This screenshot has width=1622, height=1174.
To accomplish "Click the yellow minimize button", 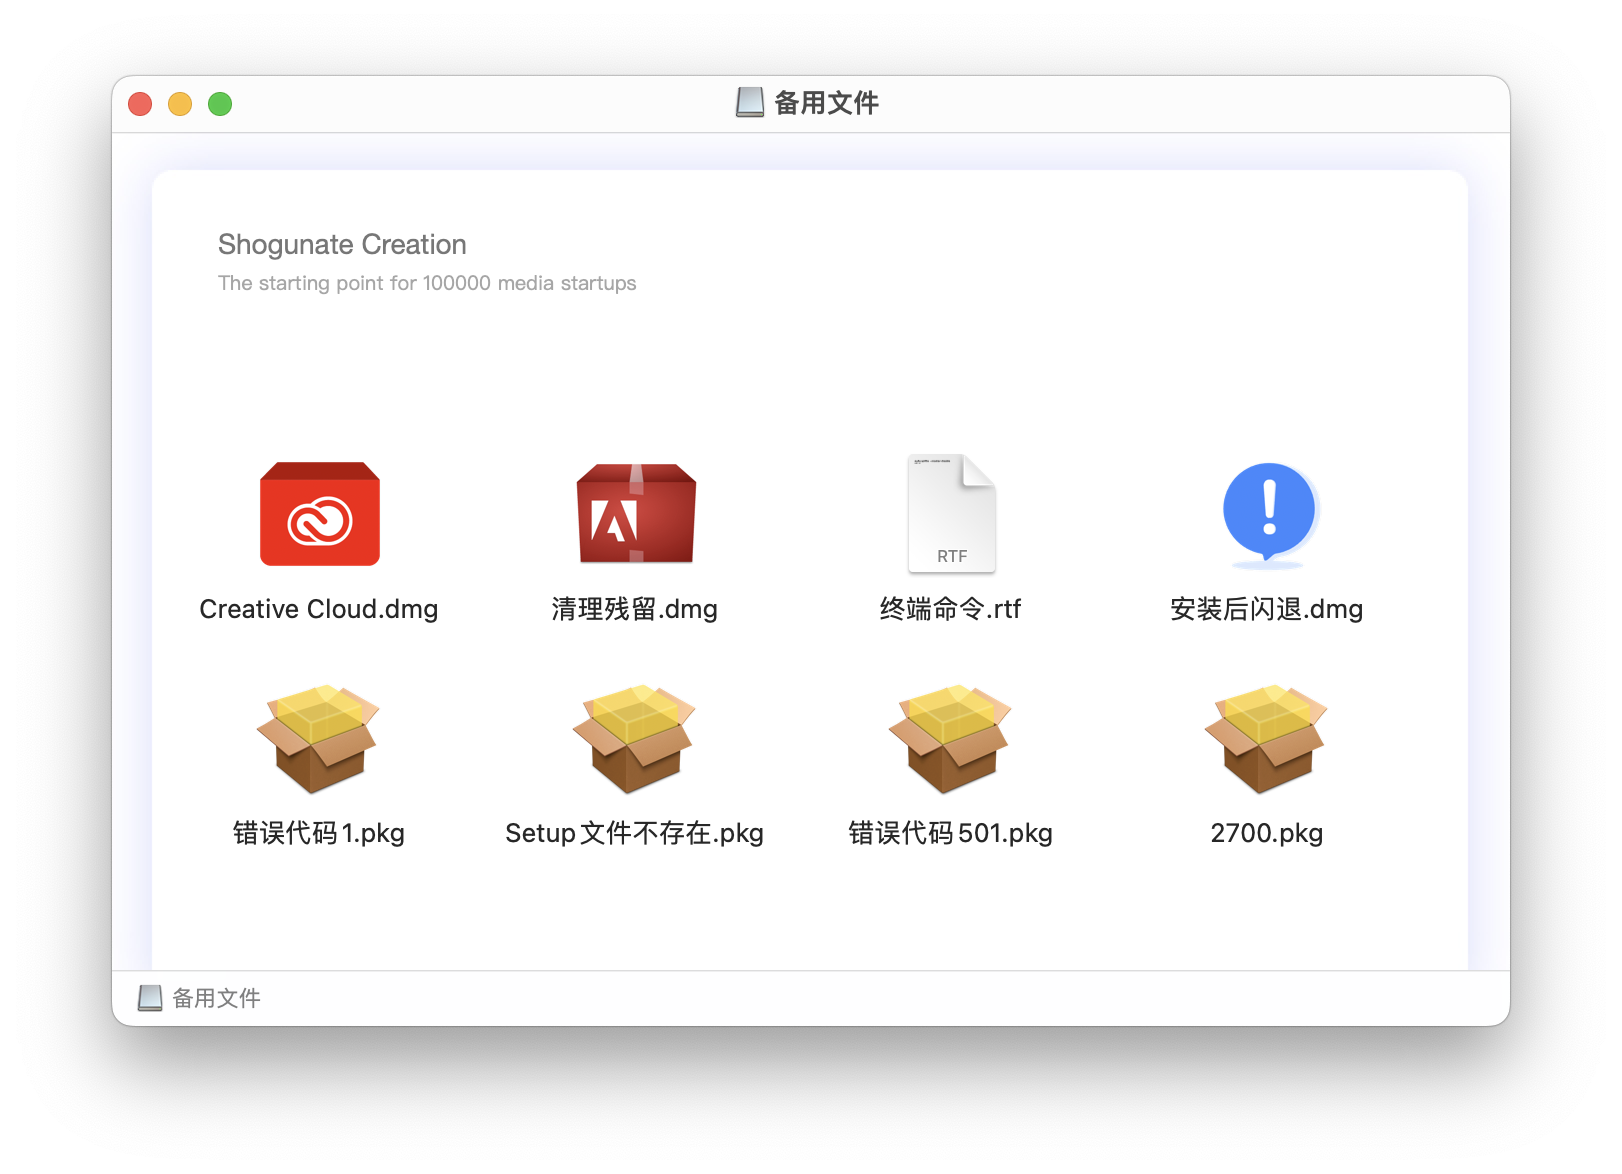I will (179, 103).
